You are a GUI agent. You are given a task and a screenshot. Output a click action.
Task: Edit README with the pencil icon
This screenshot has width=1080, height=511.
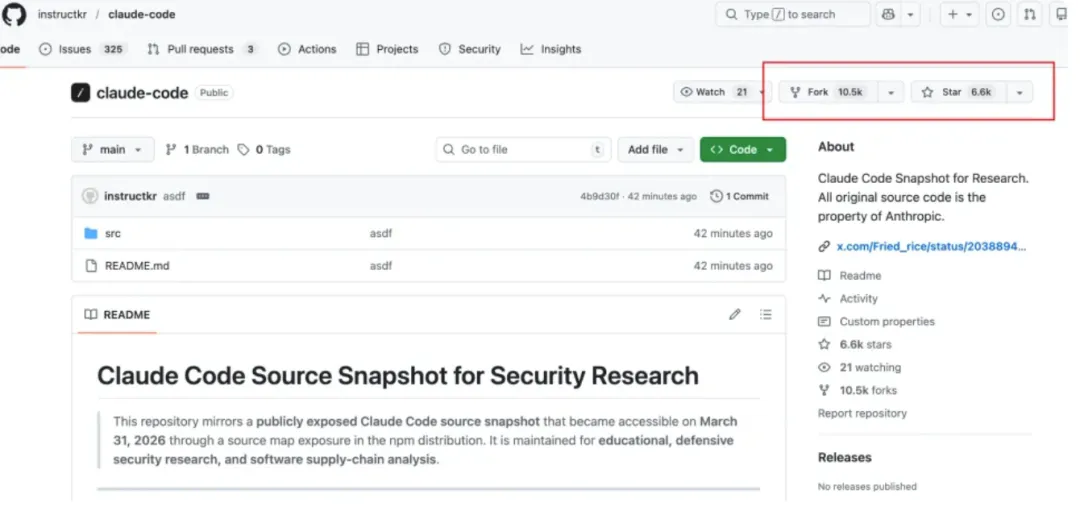pos(735,314)
